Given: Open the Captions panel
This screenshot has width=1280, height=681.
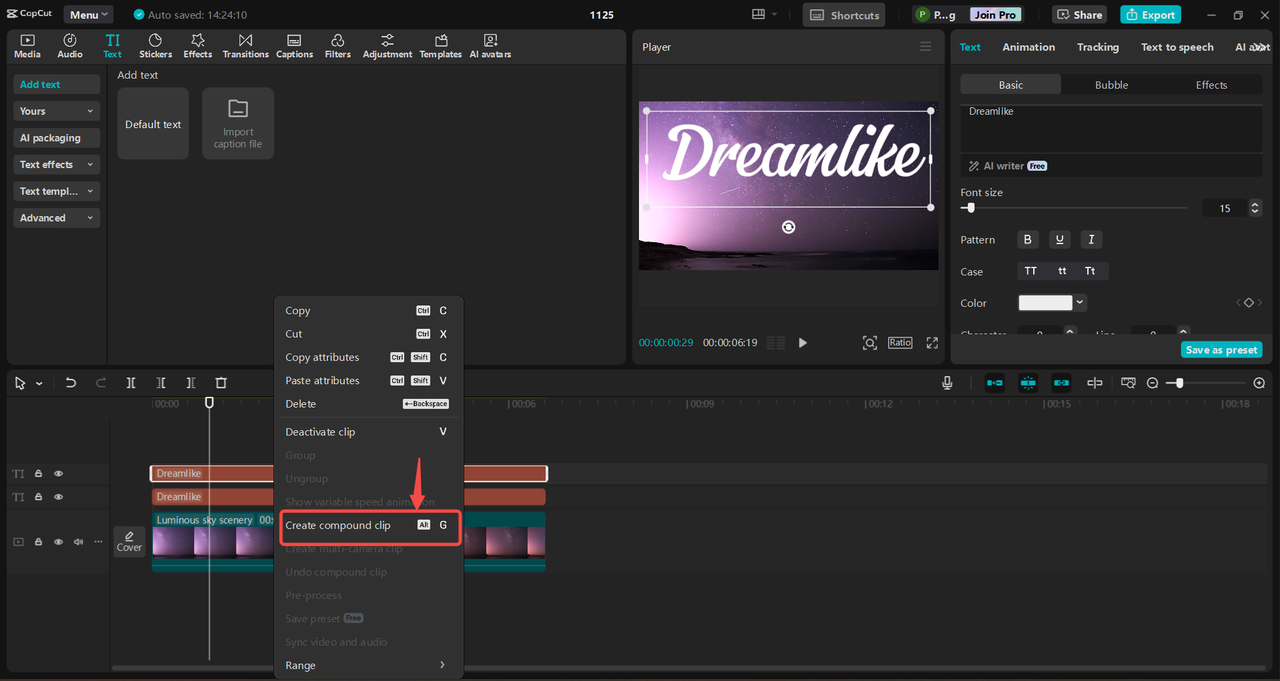Looking at the screenshot, I should coord(294,46).
